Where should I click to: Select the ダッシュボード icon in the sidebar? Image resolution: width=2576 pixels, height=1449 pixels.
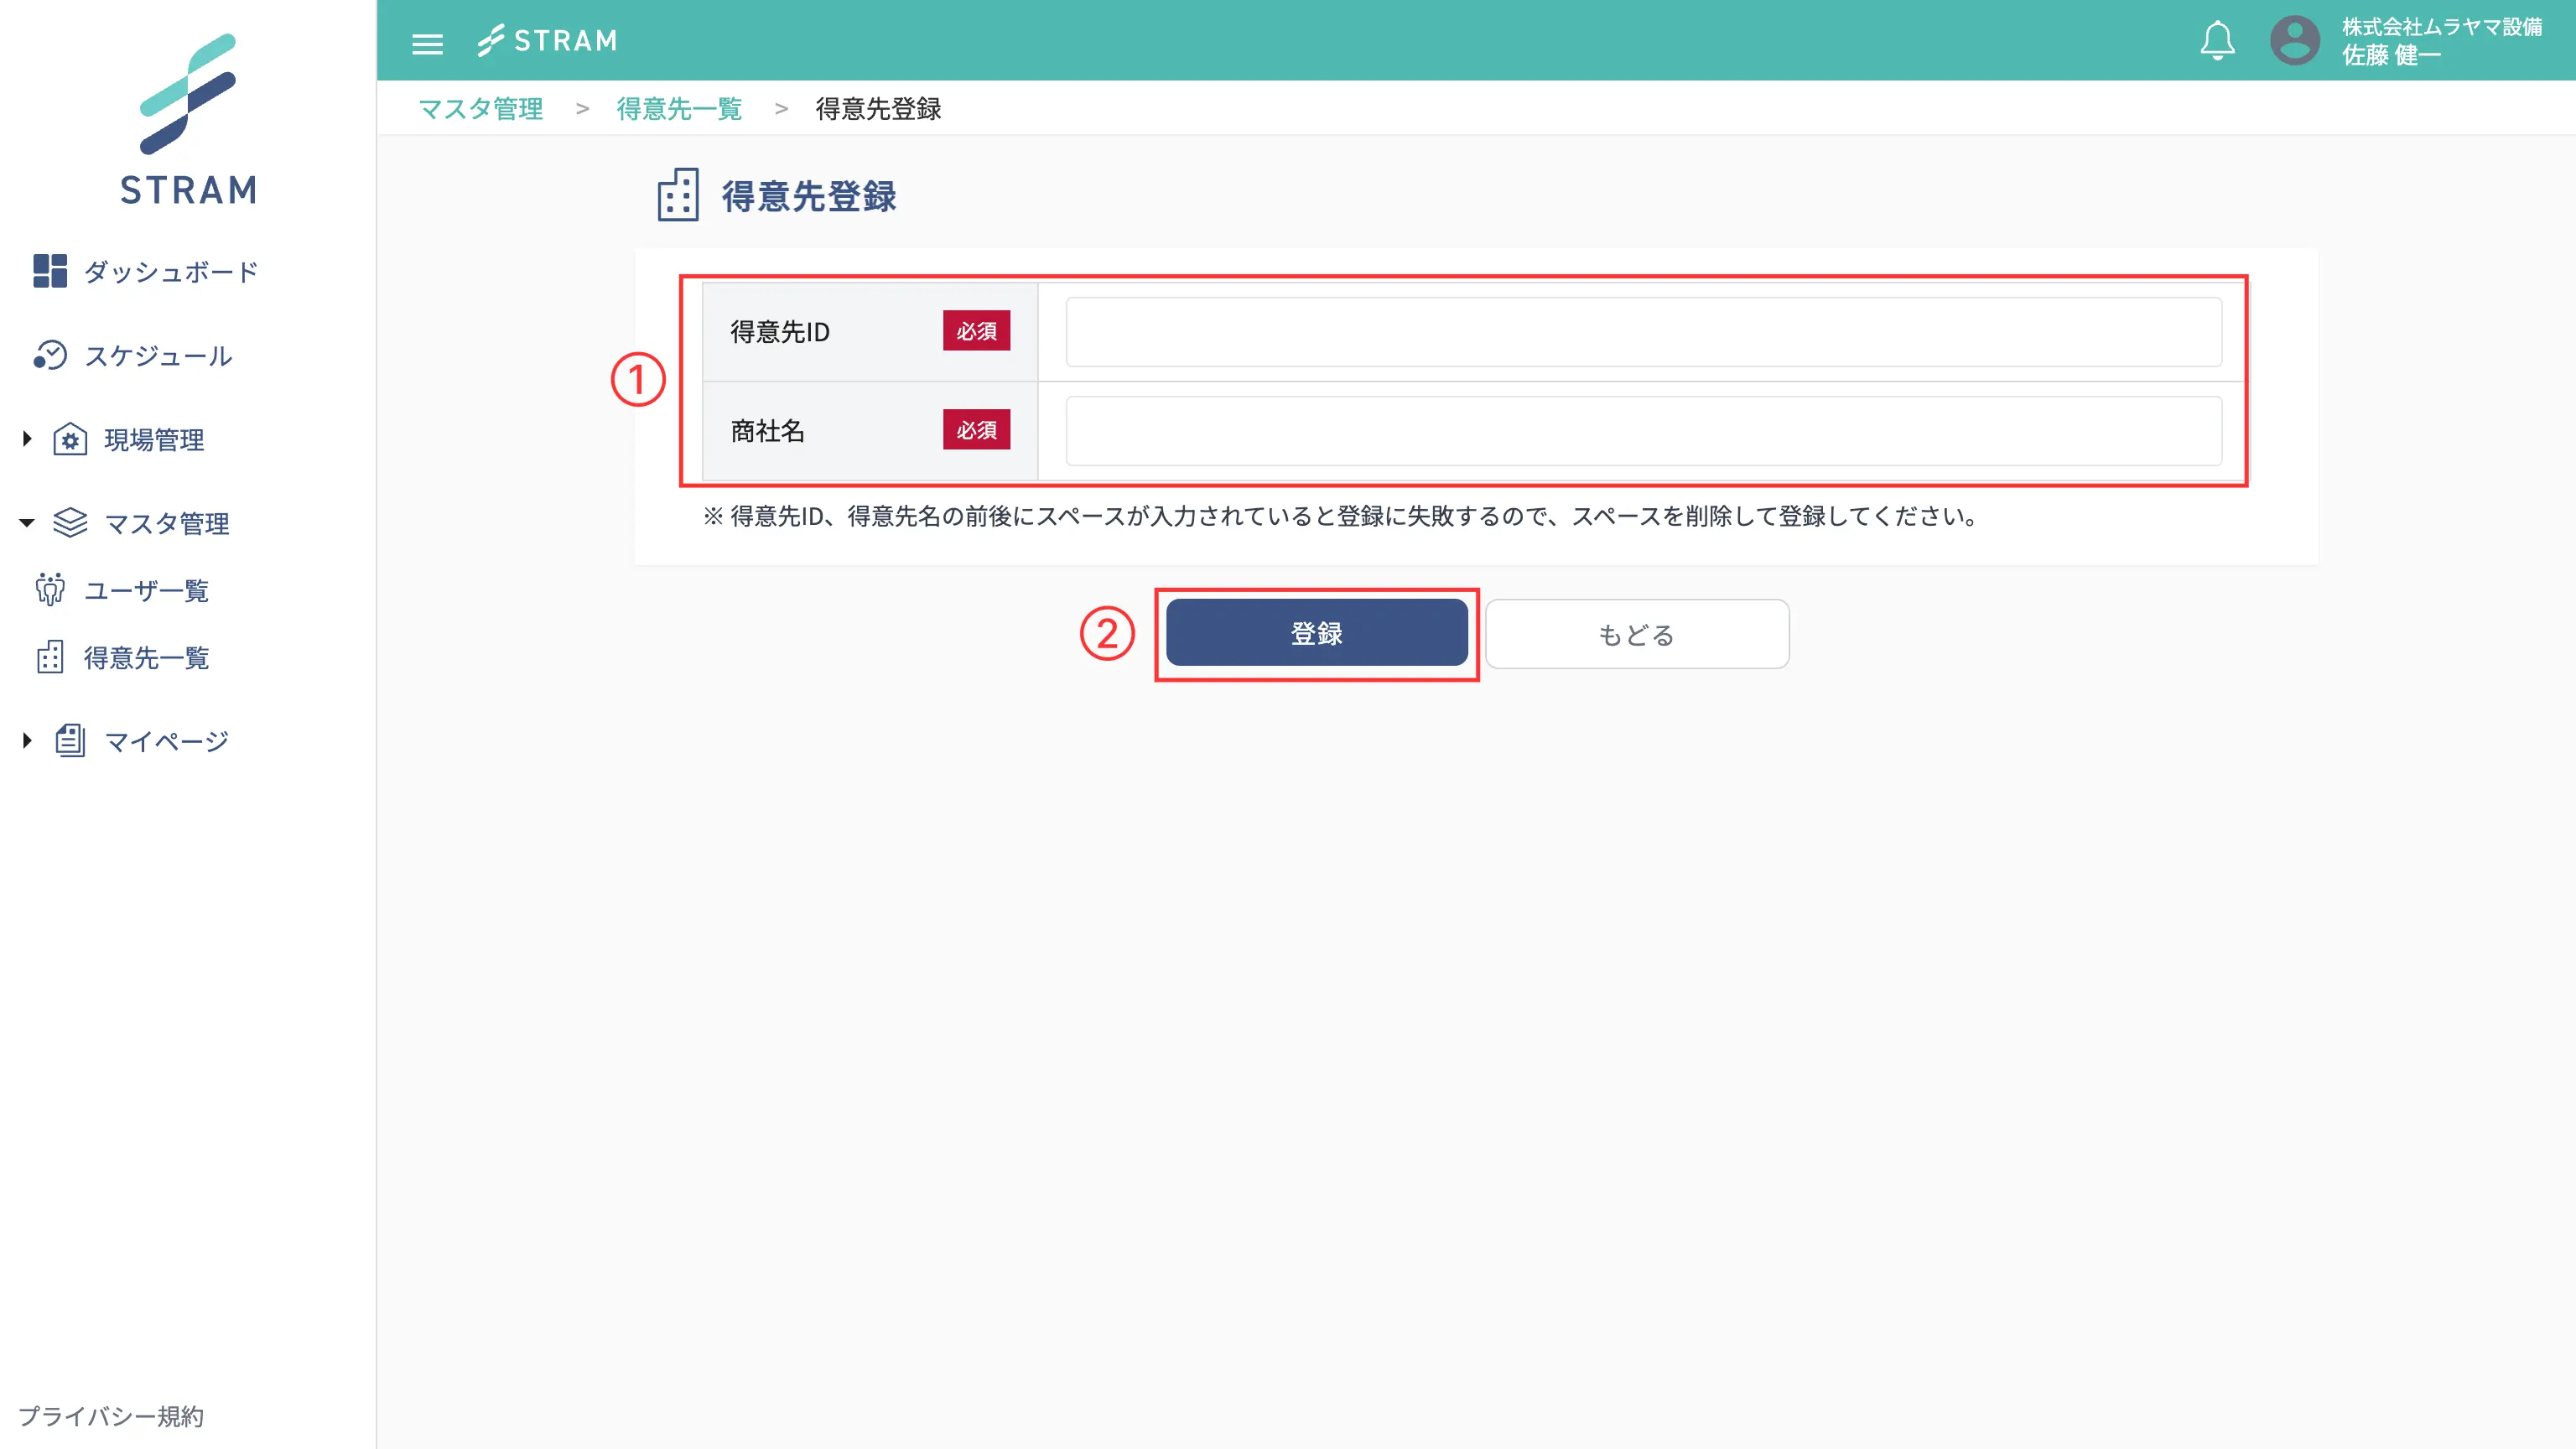[51, 271]
